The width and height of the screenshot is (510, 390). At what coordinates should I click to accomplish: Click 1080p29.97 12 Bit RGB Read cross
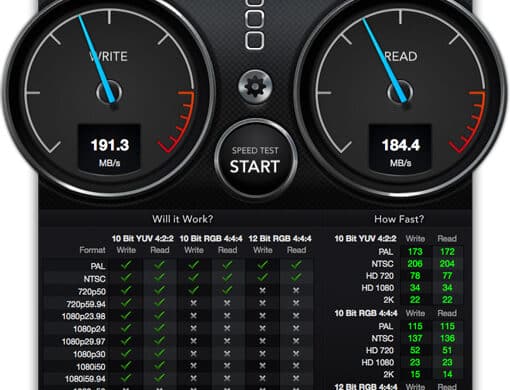pos(296,341)
